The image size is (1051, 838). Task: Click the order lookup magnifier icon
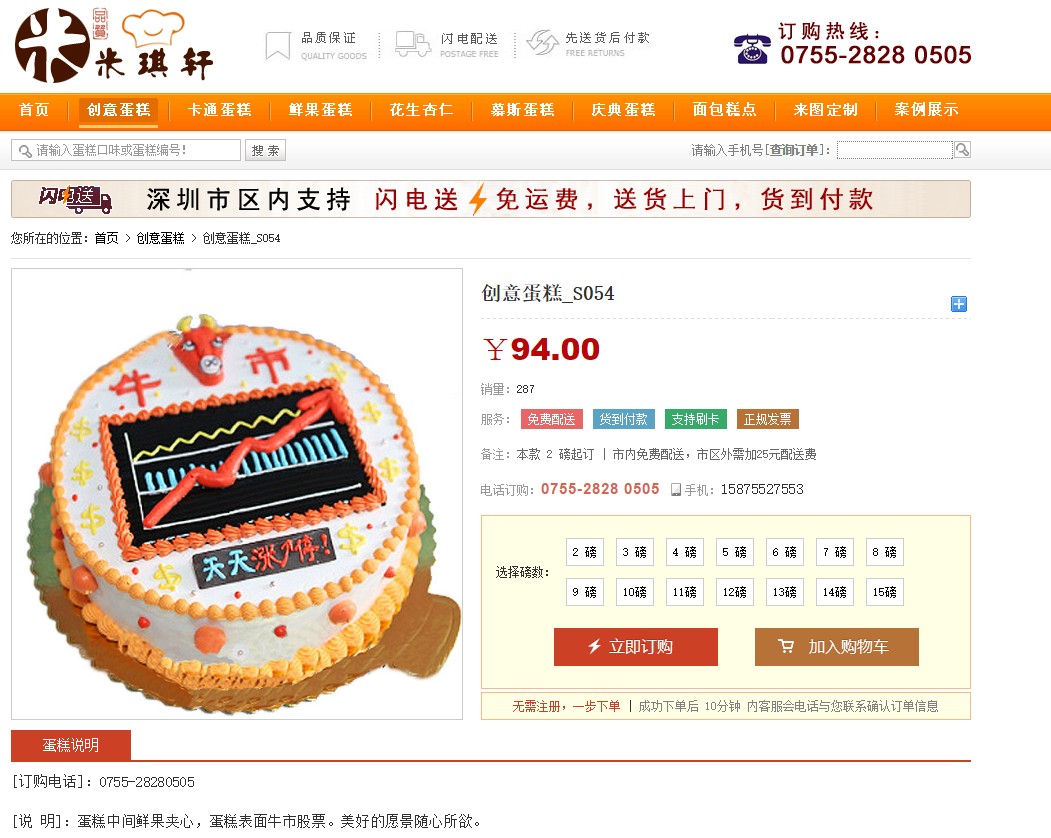962,149
